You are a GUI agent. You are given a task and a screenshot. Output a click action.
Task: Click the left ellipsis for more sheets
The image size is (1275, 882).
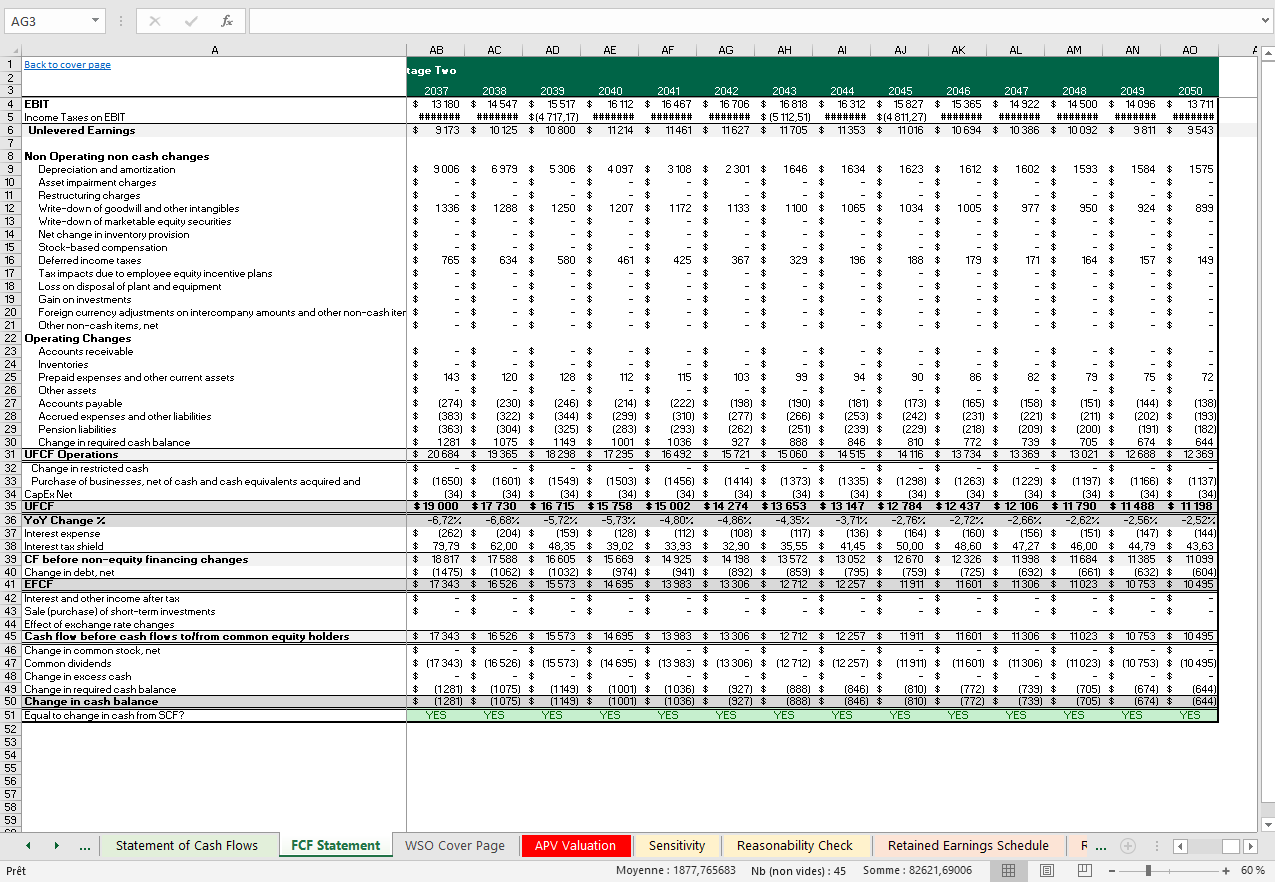tap(85, 846)
